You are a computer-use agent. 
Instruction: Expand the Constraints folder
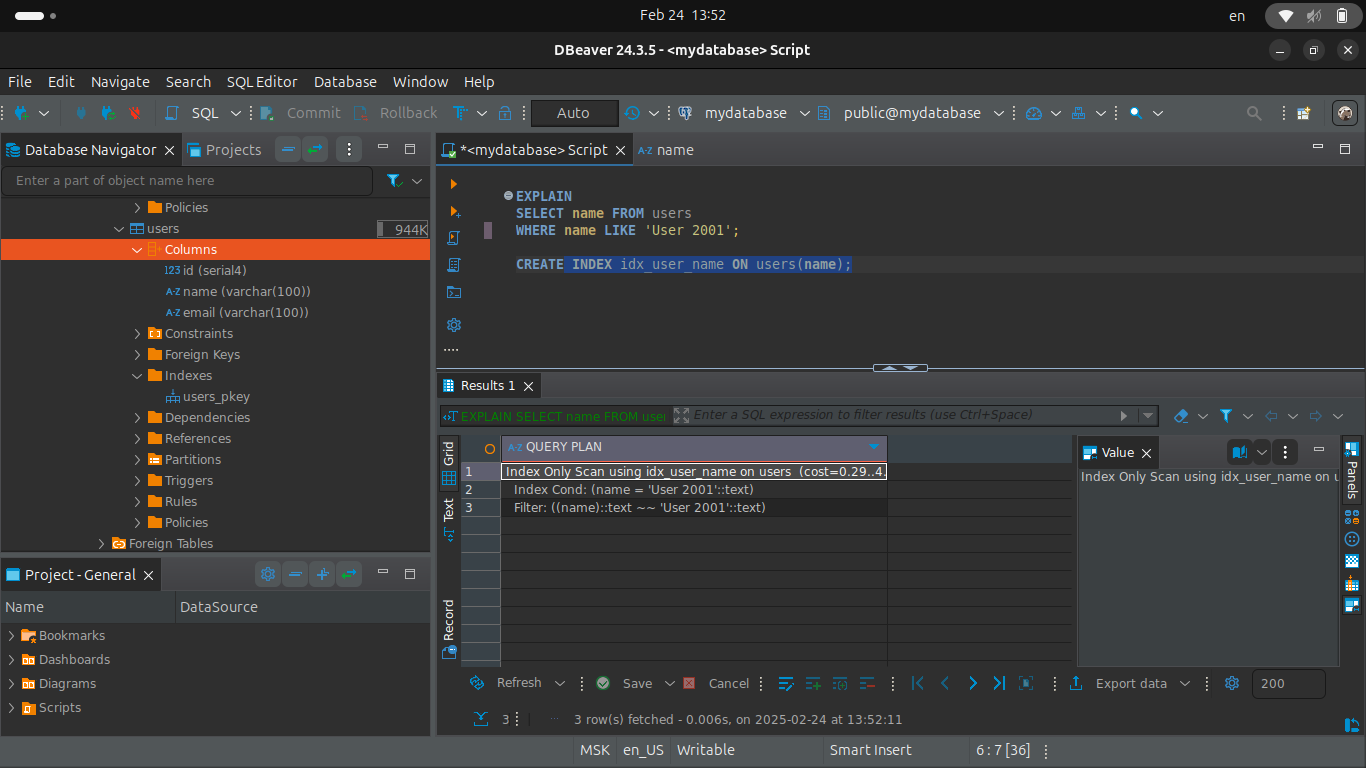click(138, 334)
